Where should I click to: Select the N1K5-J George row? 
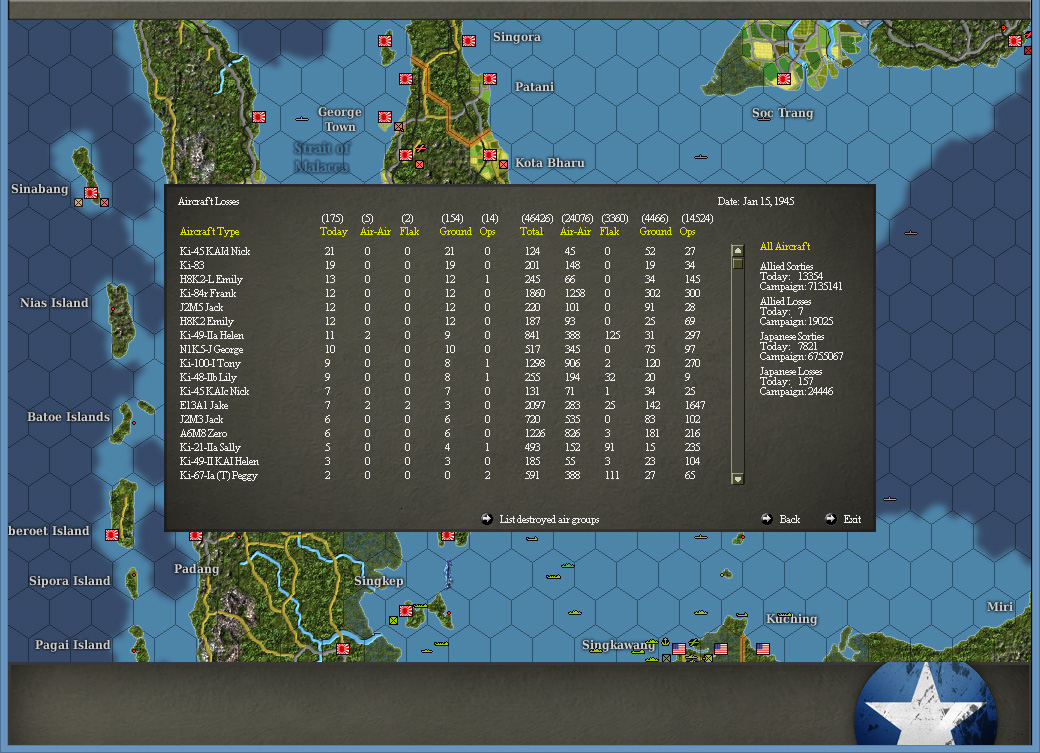pos(444,349)
